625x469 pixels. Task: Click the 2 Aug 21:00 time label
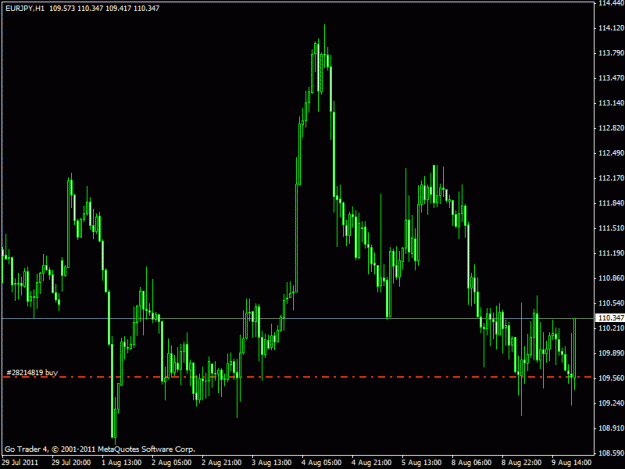pyautogui.click(x=221, y=463)
